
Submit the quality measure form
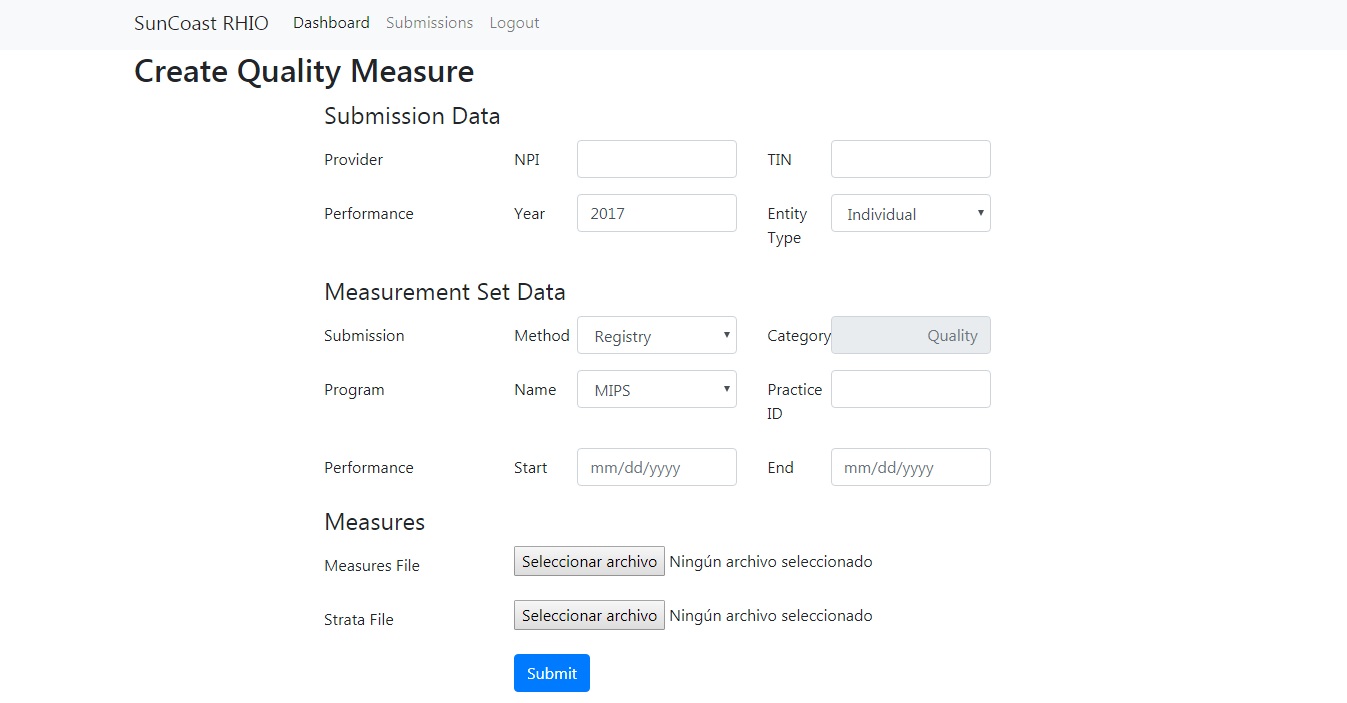coord(552,673)
